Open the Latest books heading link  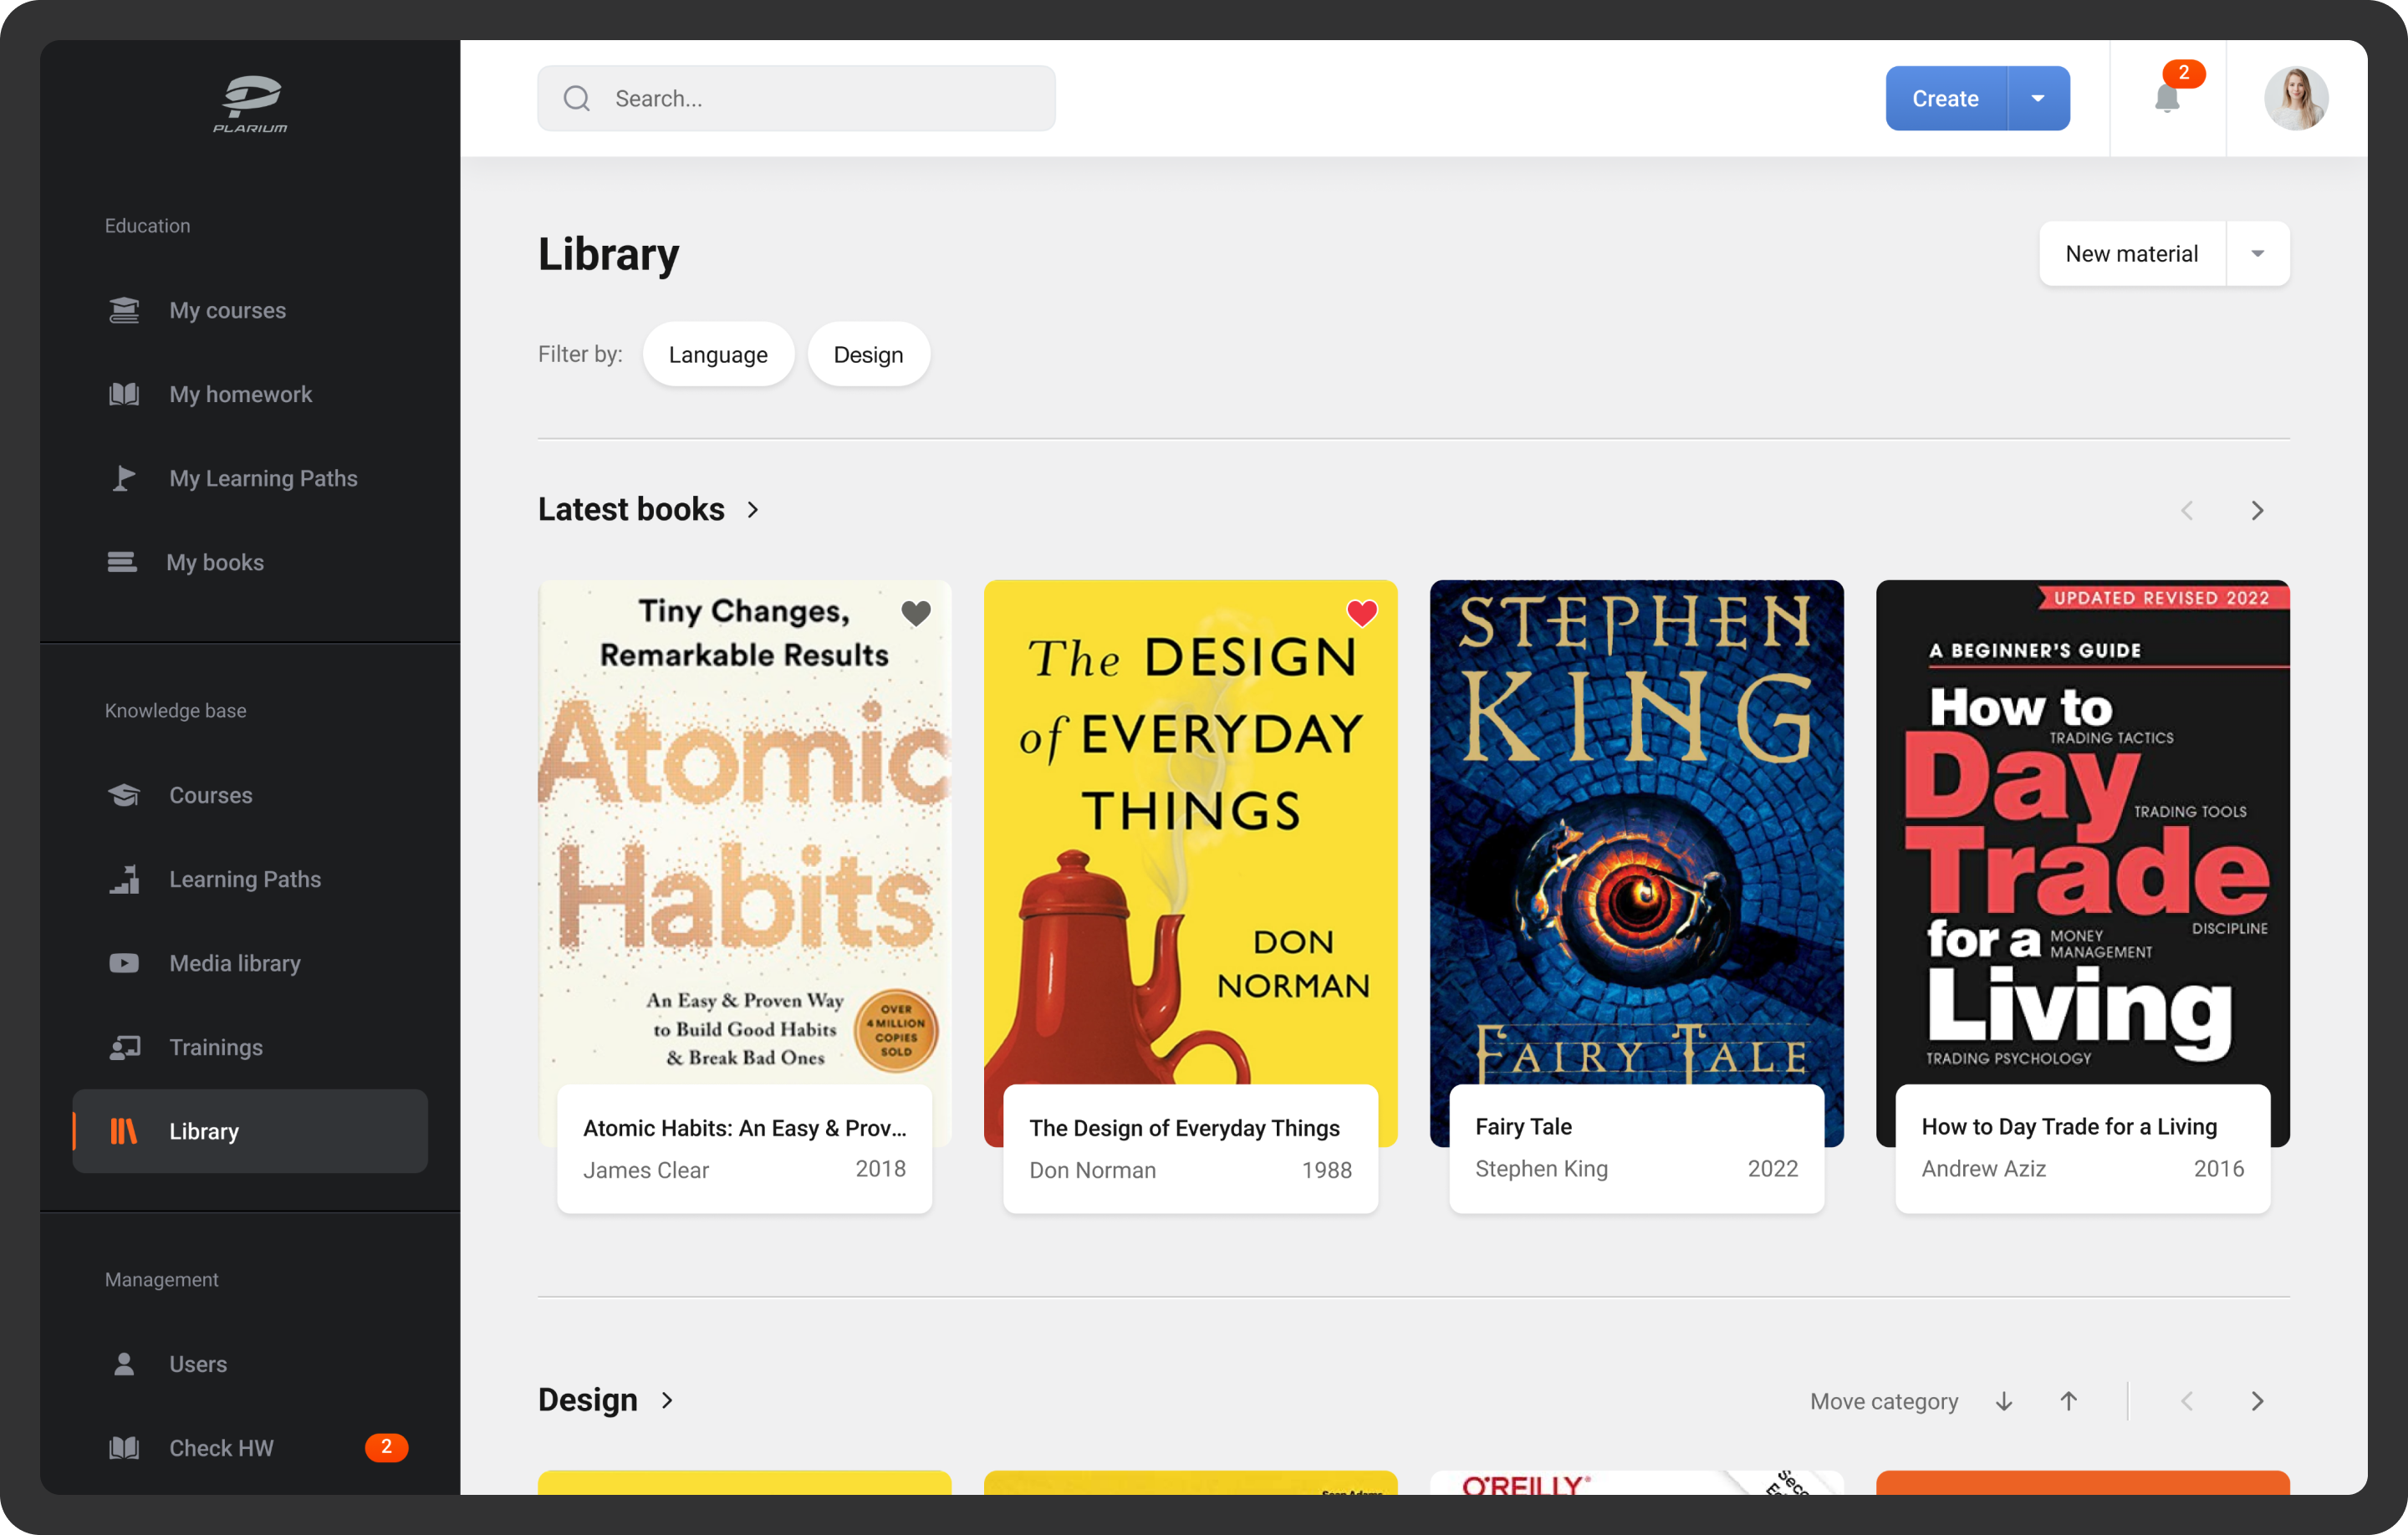[x=631, y=509]
